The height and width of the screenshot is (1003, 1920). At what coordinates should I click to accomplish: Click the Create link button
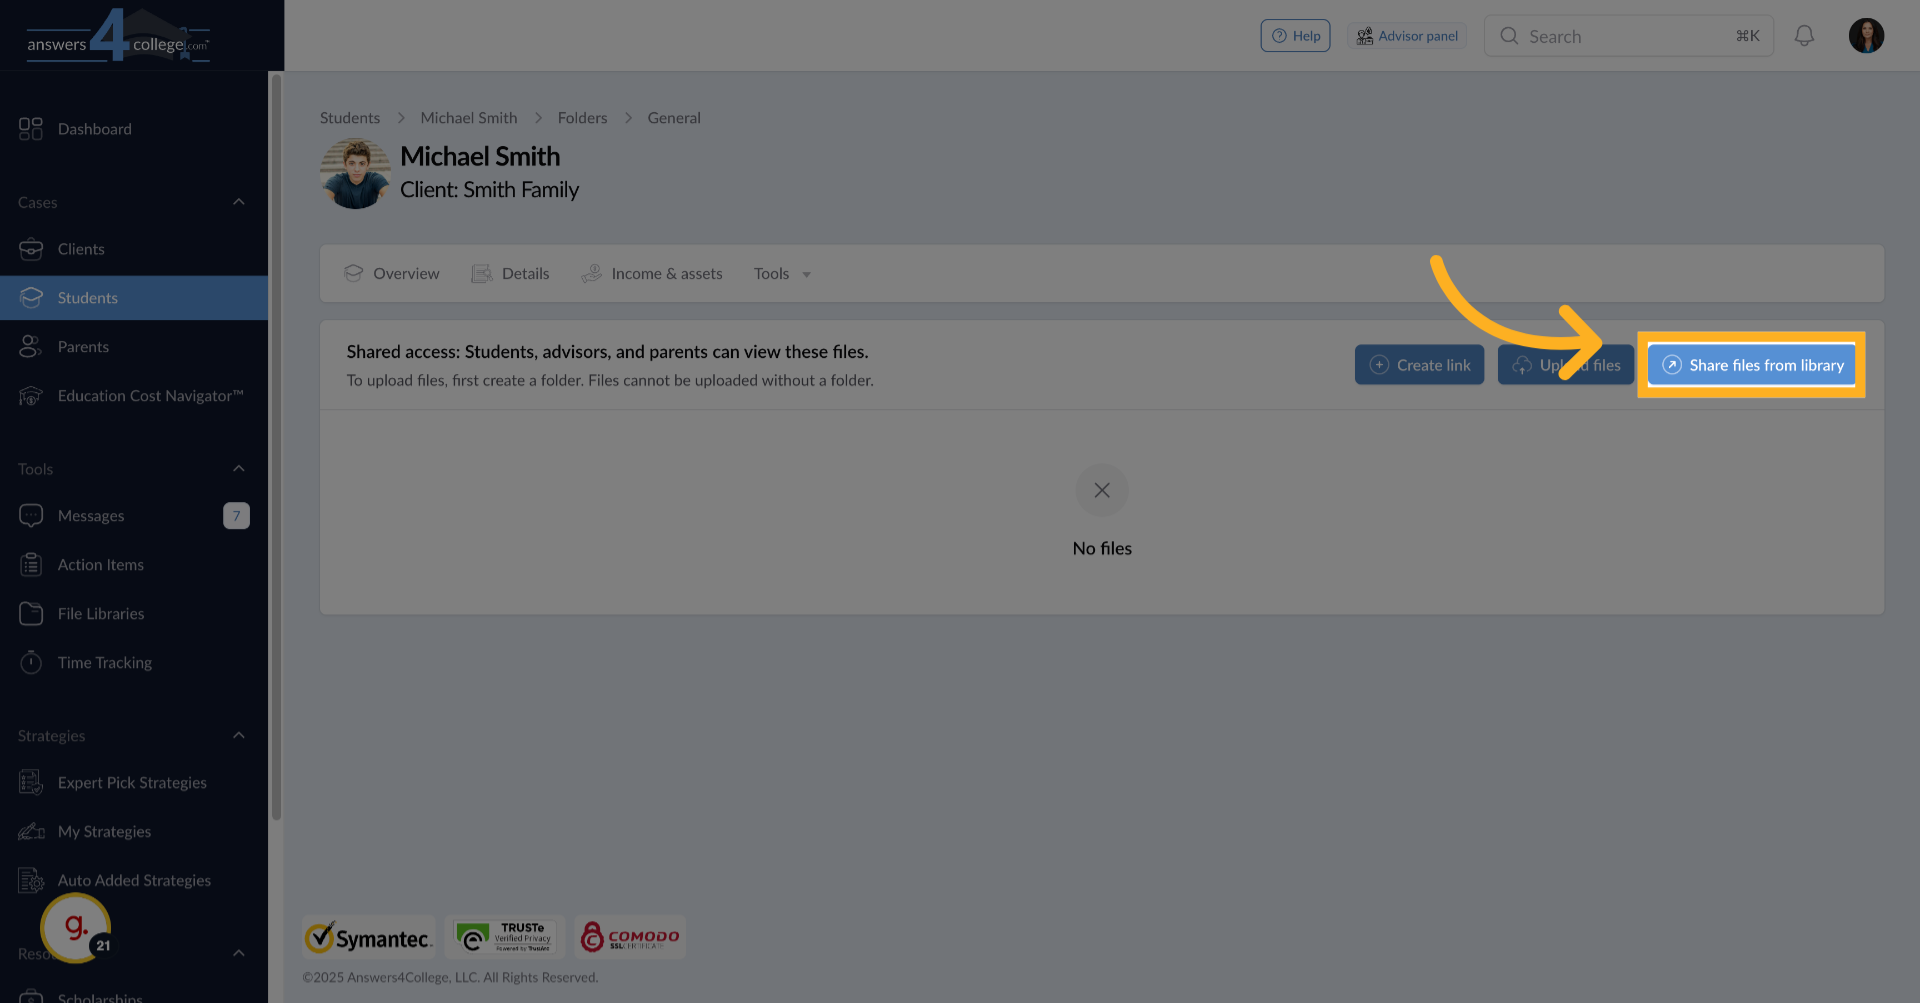pyautogui.click(x=1420, y=365)
